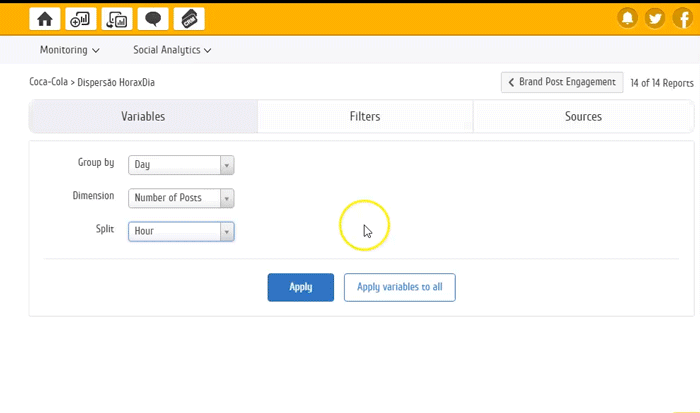This screenshot has height=413, width=700.
Task: Click the CRM tag icon
Action: point(189,18)
